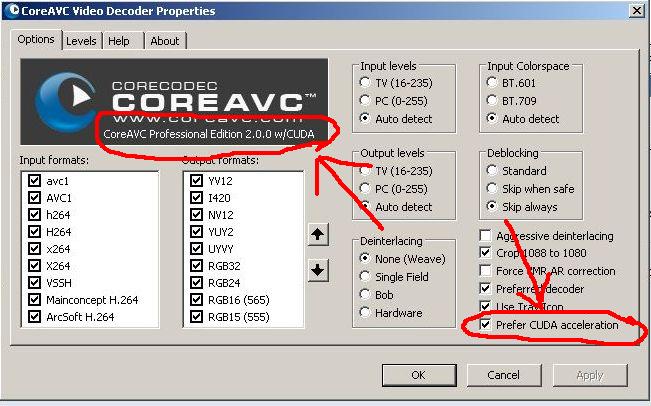The image size is (651, 406).
Task: Choose Auto detect under Input Colorspace
Action: click(x=492, y=118)
